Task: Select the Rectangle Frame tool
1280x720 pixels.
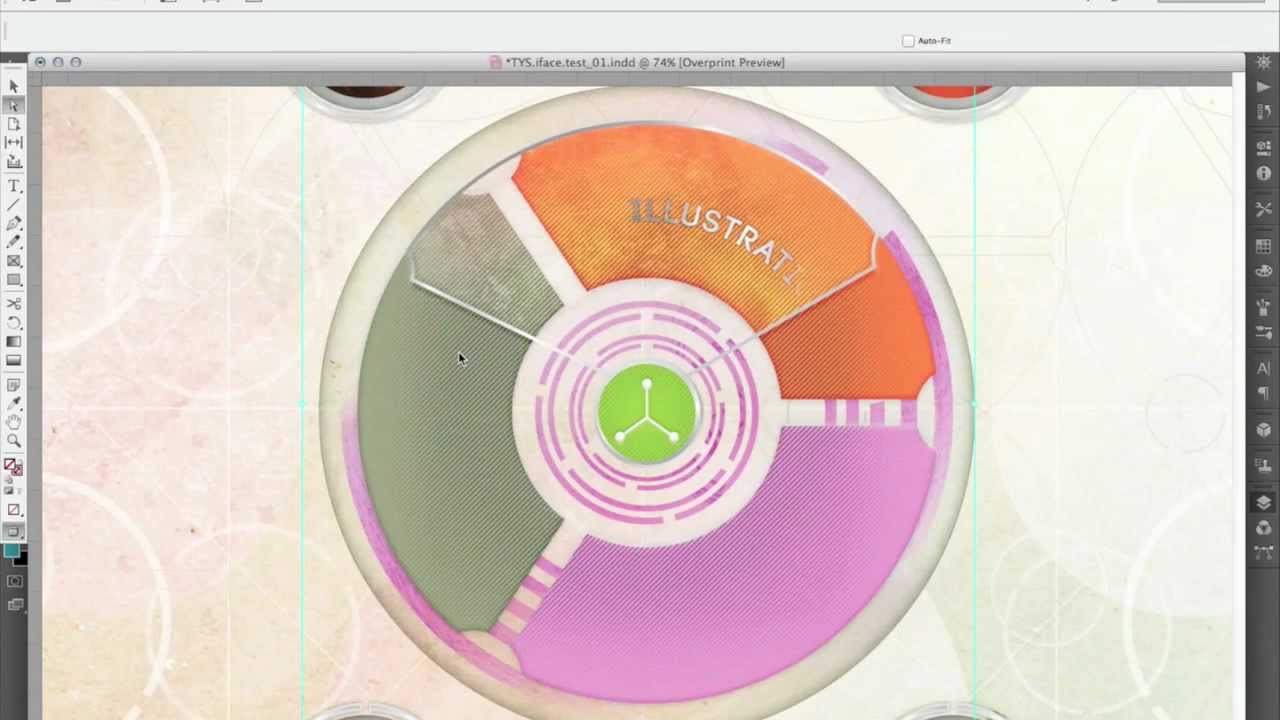Action: point(14,261)
